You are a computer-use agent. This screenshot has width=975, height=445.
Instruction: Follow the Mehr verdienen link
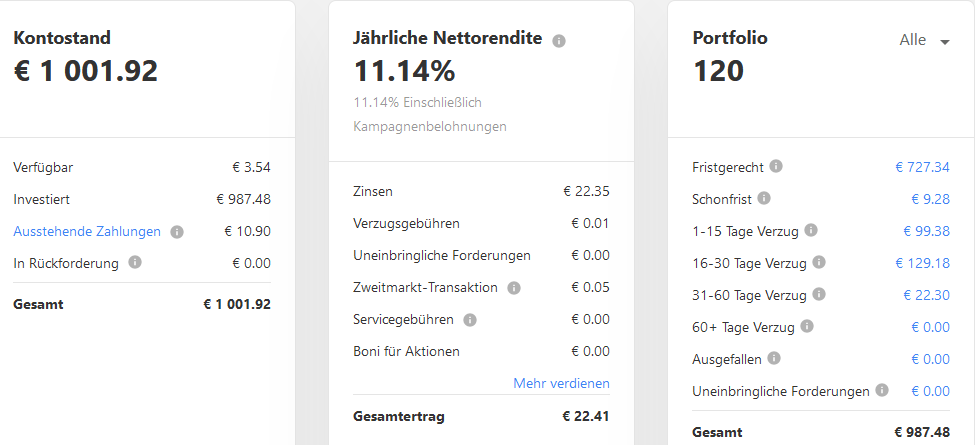point(561,383)
